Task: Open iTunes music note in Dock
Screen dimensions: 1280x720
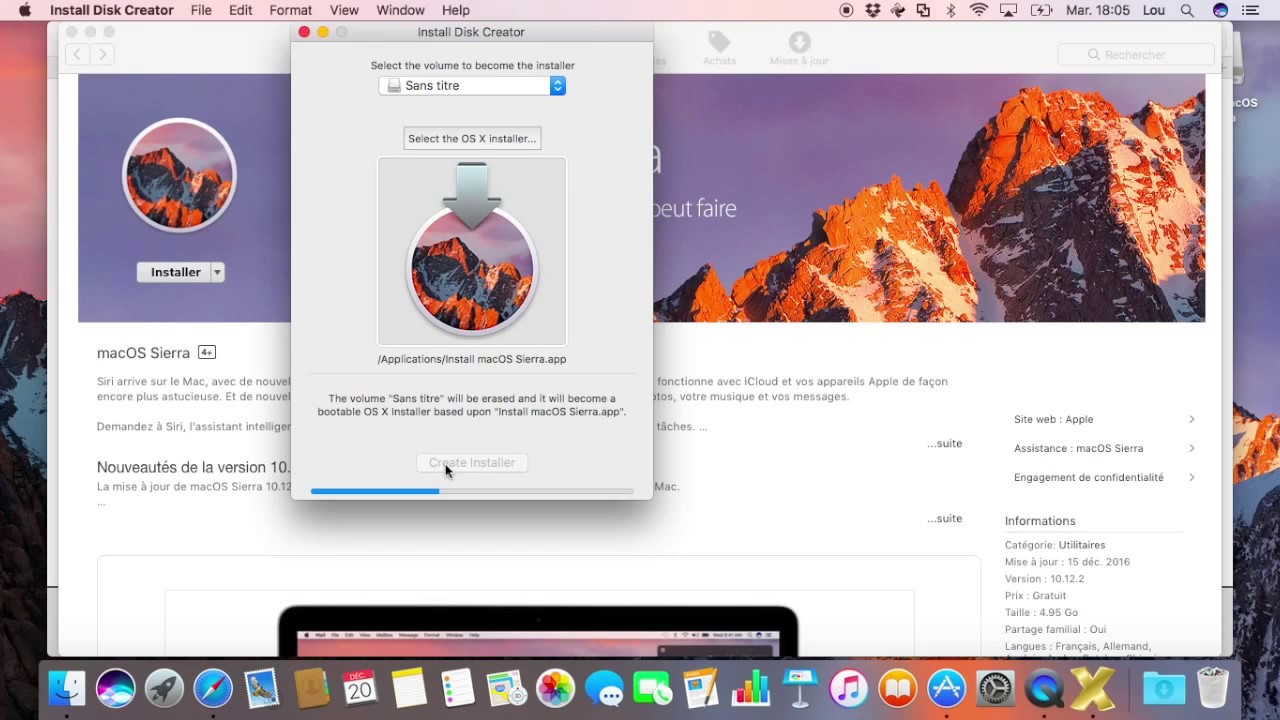Action: click(x=848, y=688)
